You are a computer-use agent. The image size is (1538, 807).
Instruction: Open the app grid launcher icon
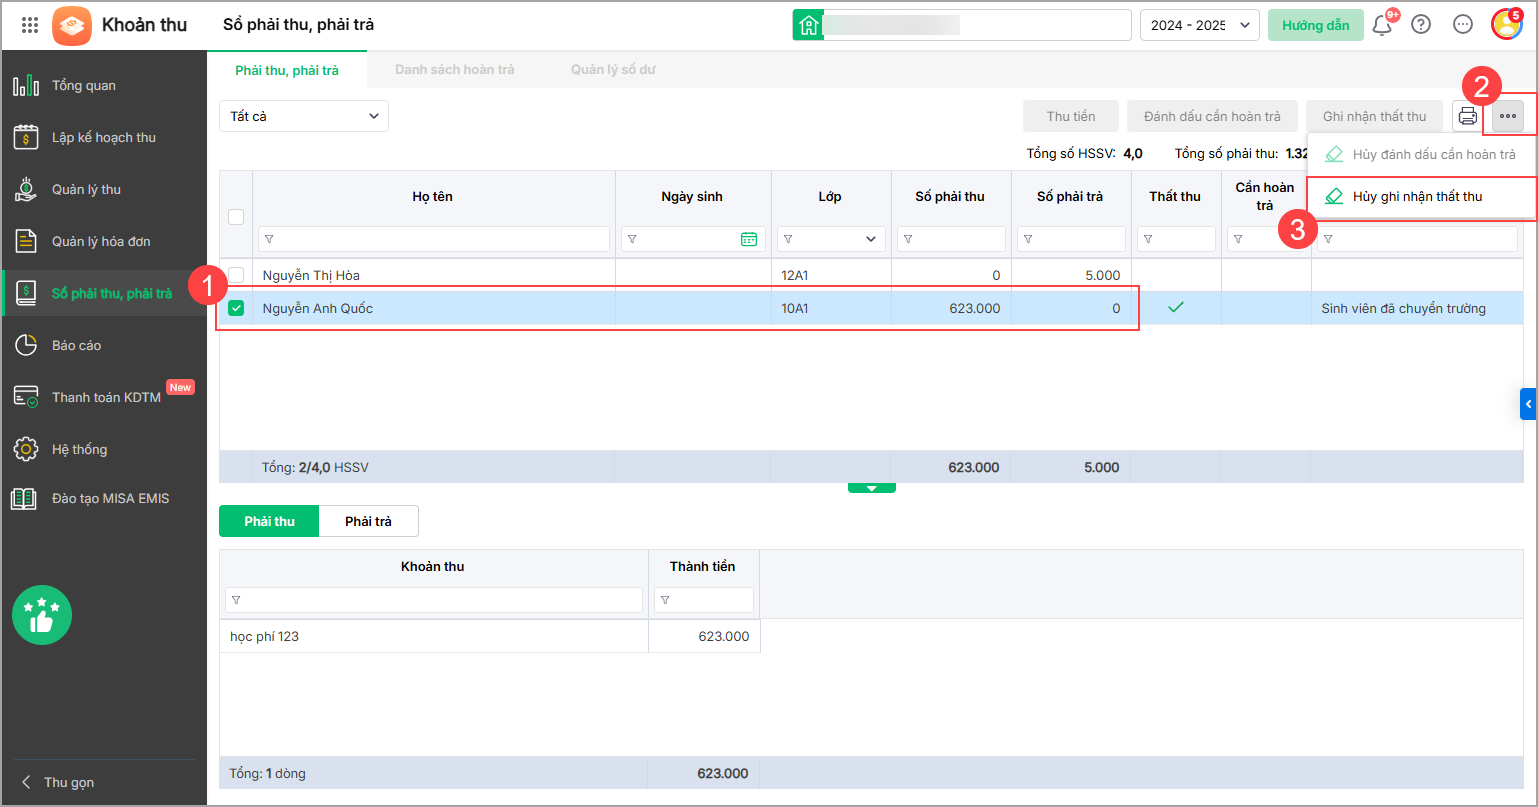30,25
